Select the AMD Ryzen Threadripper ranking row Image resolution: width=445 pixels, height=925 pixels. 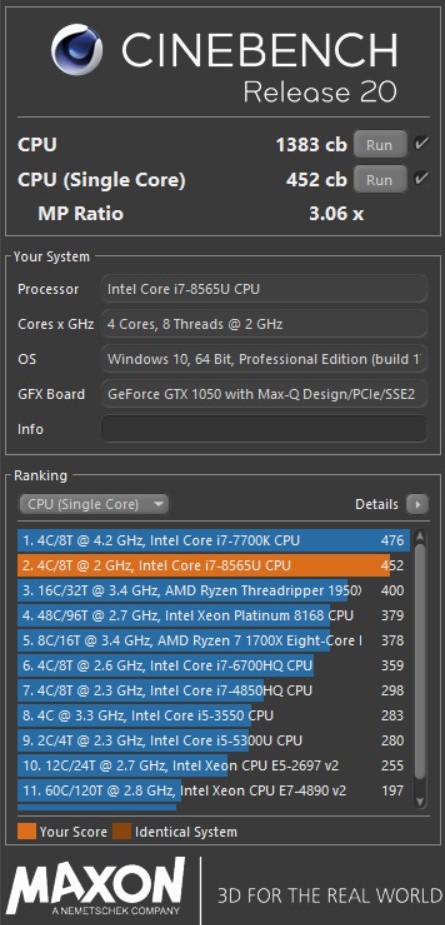(214, 590)
